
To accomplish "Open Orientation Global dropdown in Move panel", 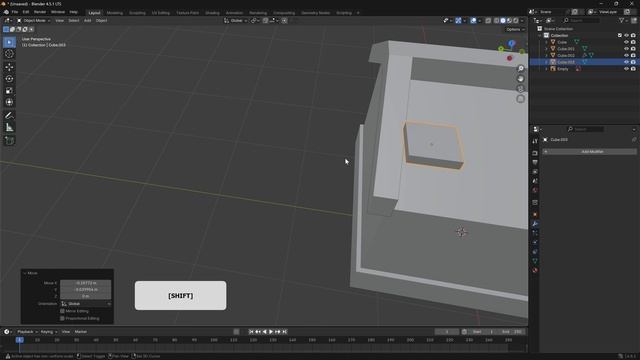I will pyautogui.click(x=86, y=304).
